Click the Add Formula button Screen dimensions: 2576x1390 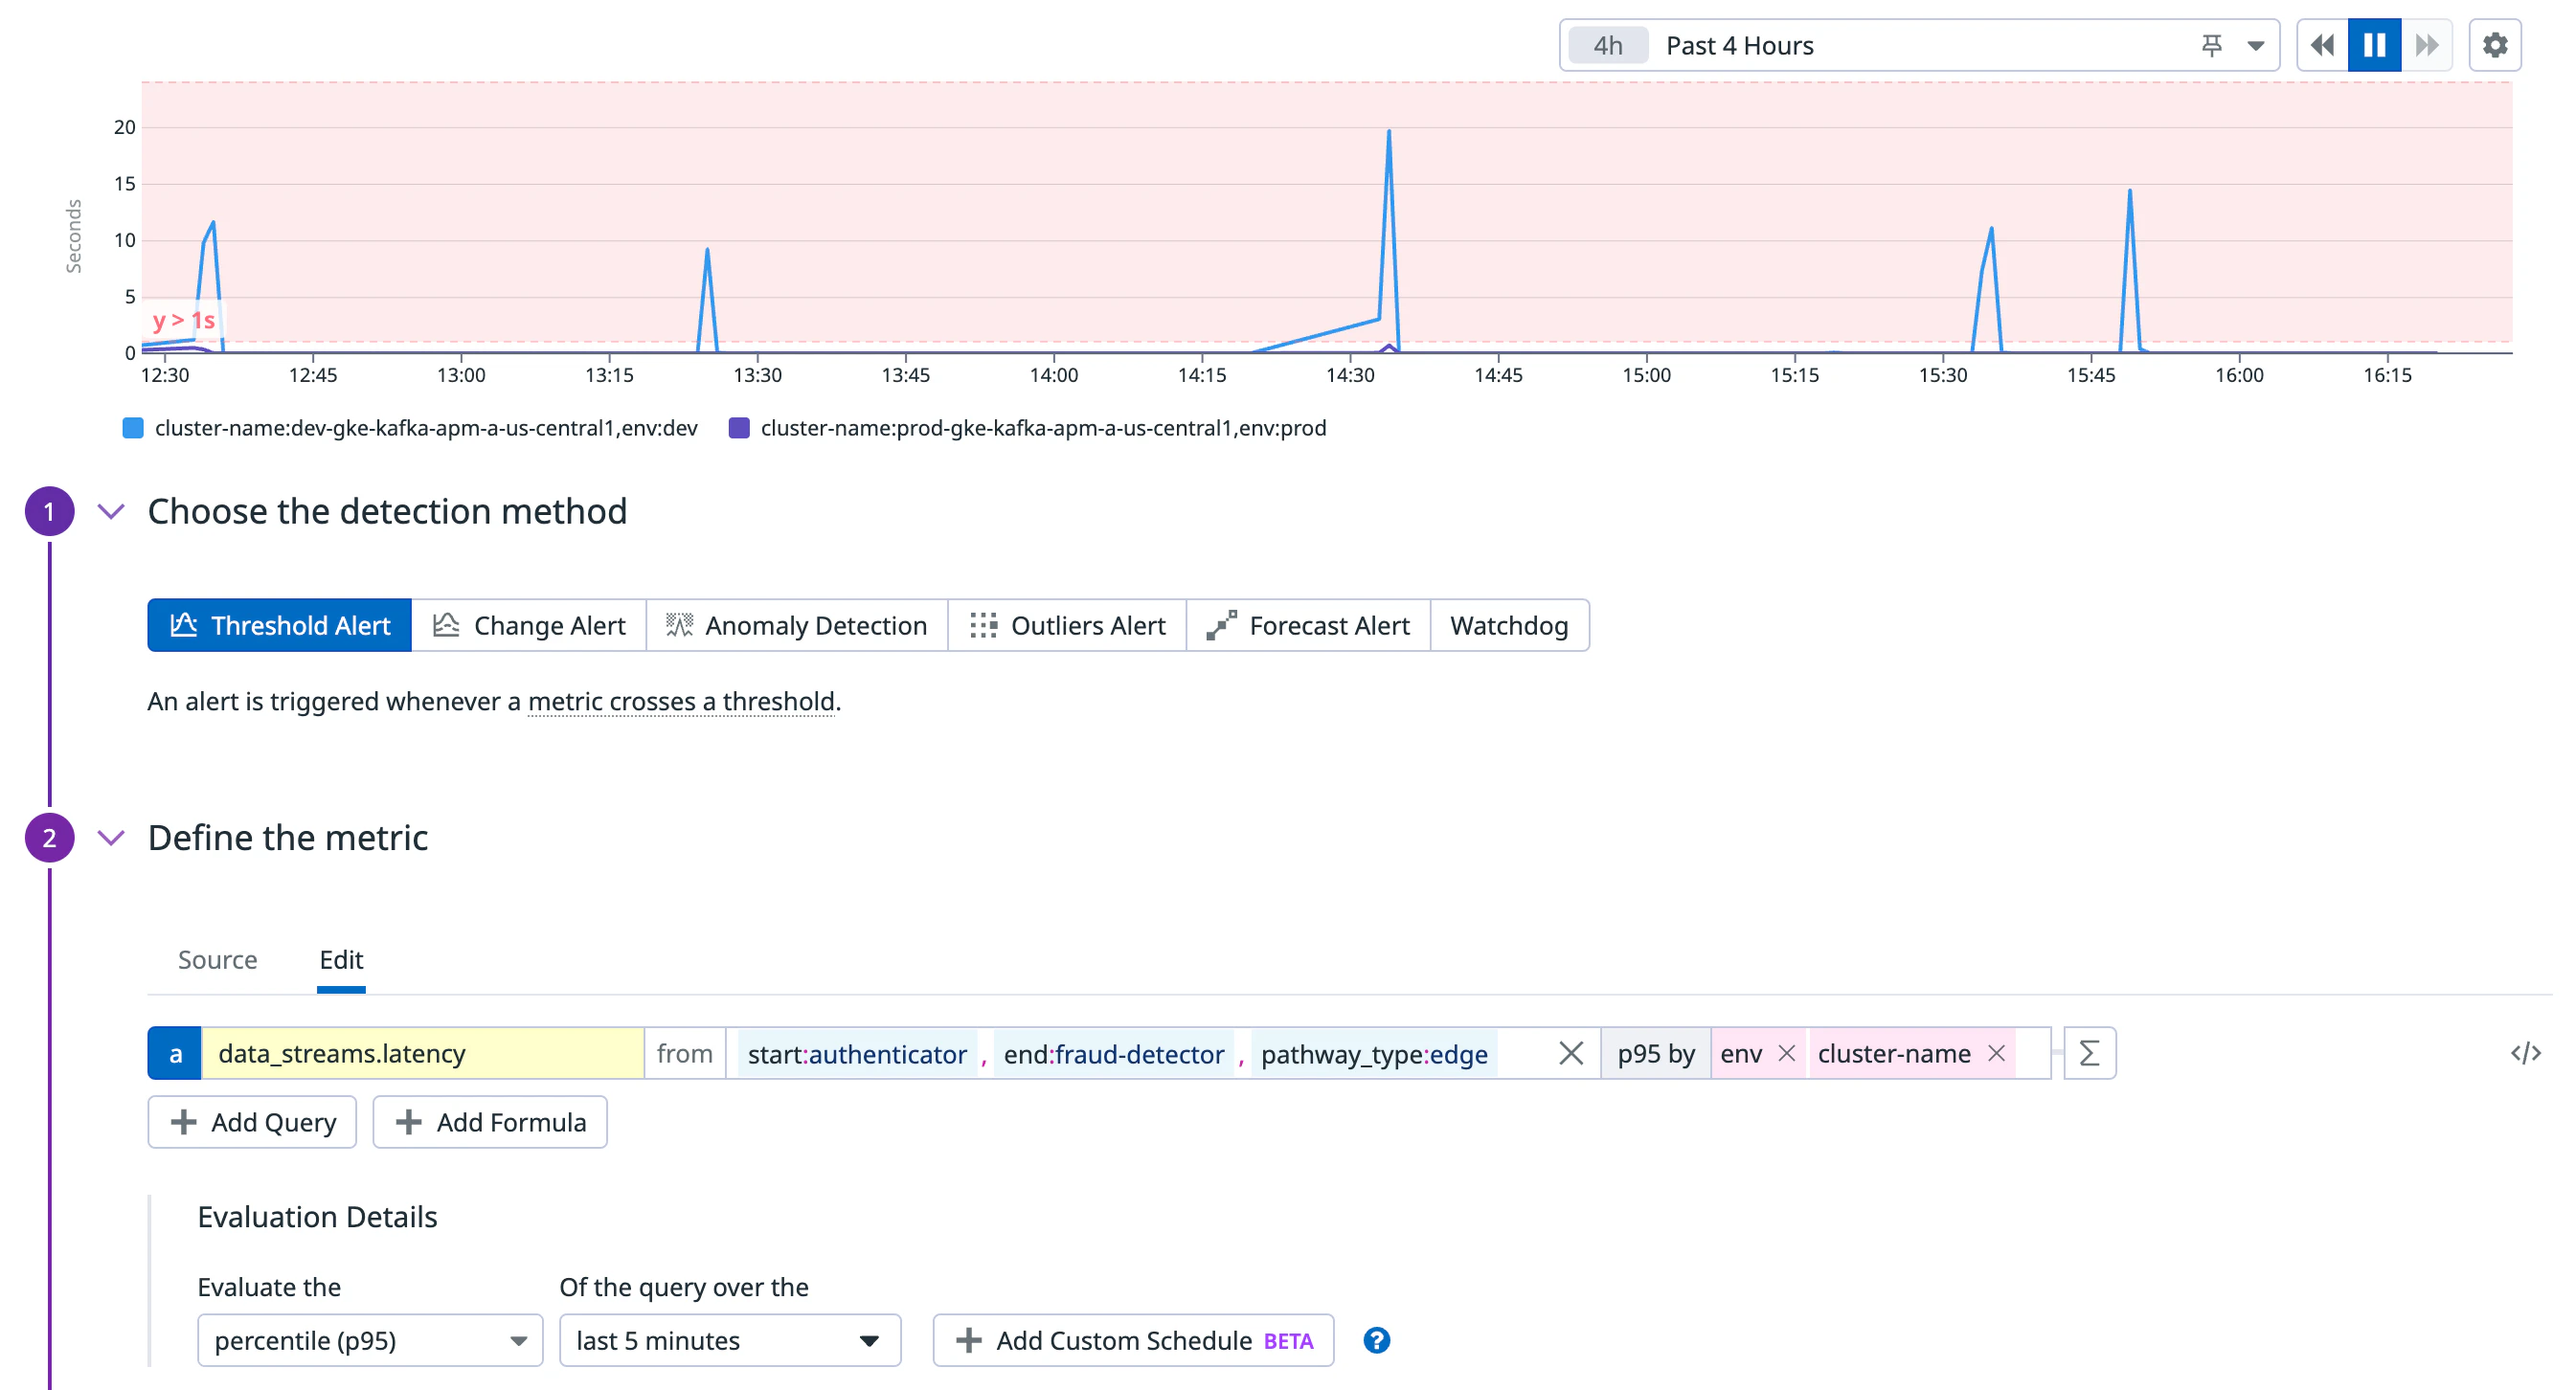point(489,1122)
